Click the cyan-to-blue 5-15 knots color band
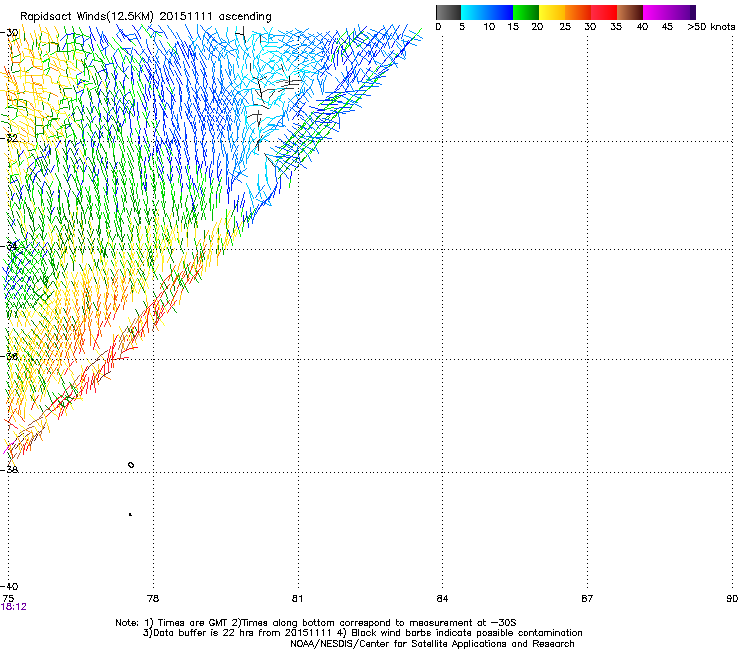Image resolution: width=740 pixels, height=650 pixels. point(487,12)
